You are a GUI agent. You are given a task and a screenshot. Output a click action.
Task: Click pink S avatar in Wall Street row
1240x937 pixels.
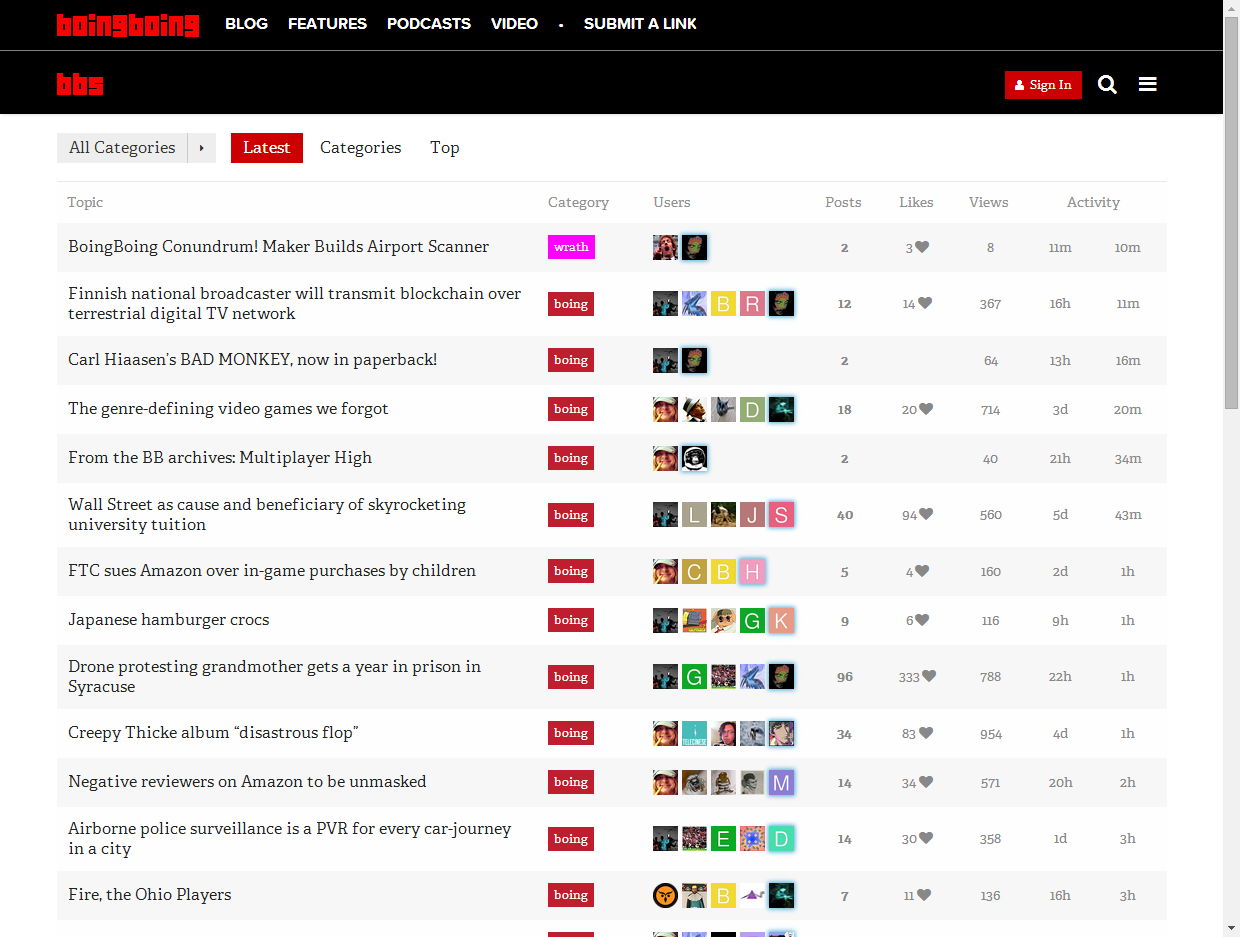(781, 515)
